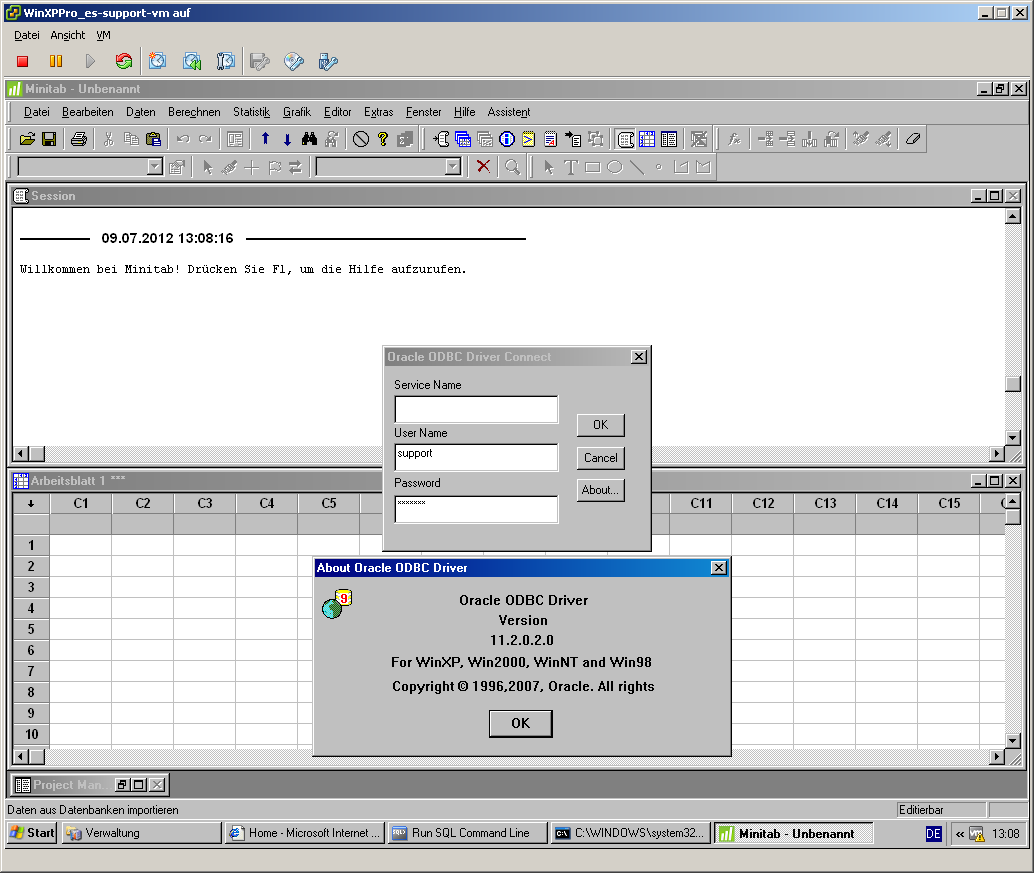Open the Bearbeiten menu
Image resolution: width=1034 pixels, height=873 pixels.
pyautogui.click(x=88, y=112)
